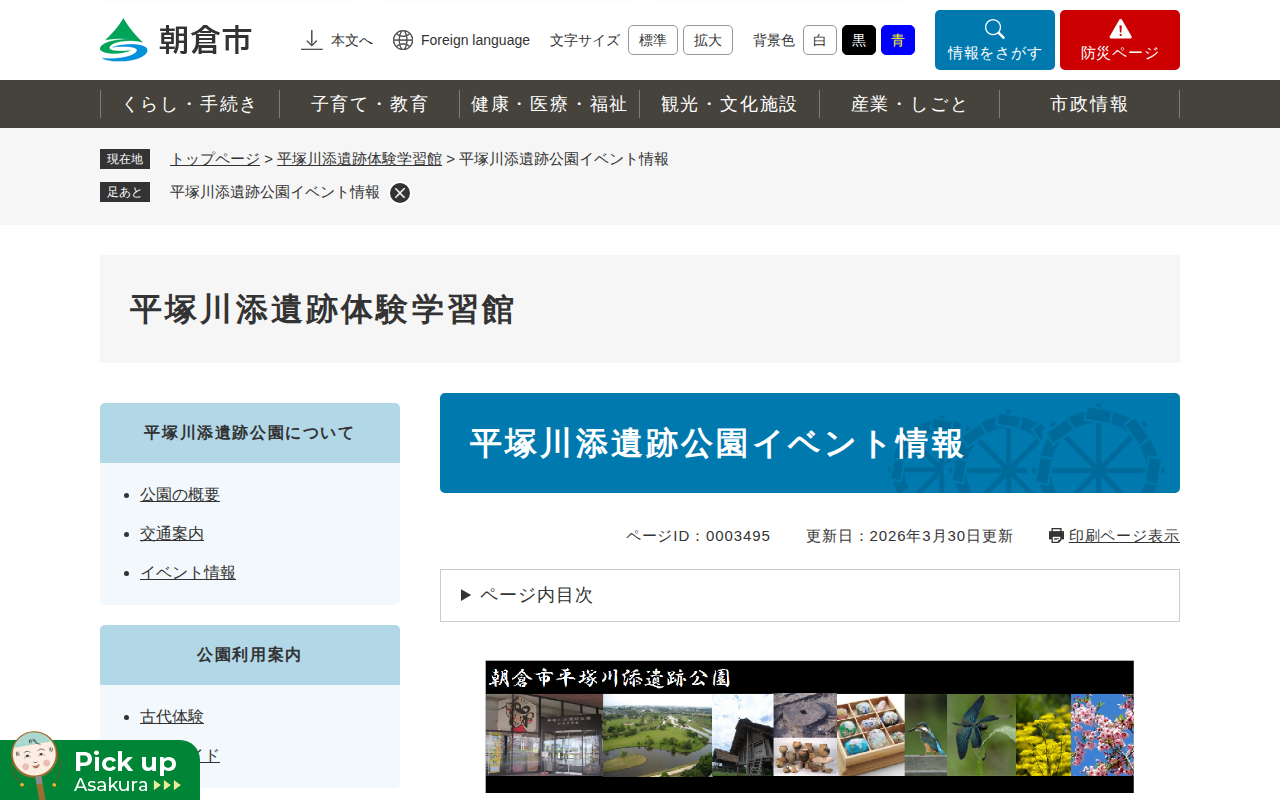
Task: Open the 子育て・教育 navigation tab
Action: point(369,104)
